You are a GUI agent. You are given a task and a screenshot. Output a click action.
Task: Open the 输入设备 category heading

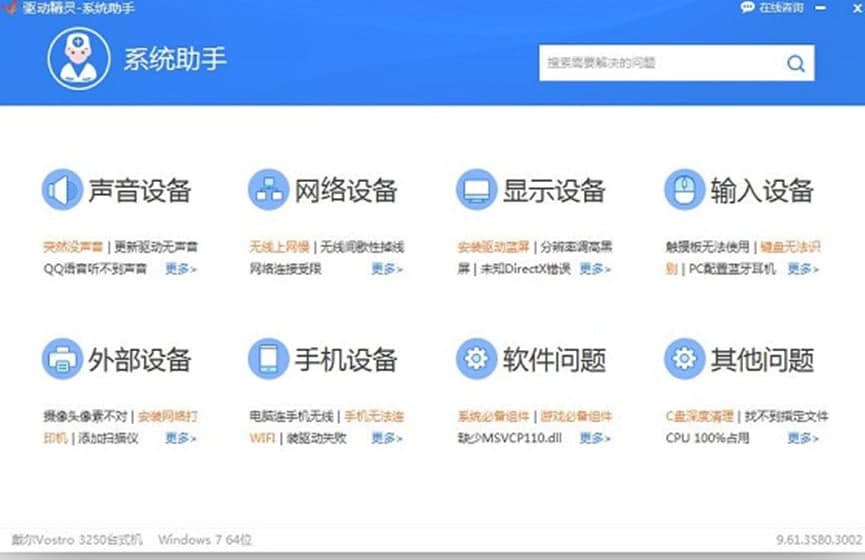(x=762, y=191)
